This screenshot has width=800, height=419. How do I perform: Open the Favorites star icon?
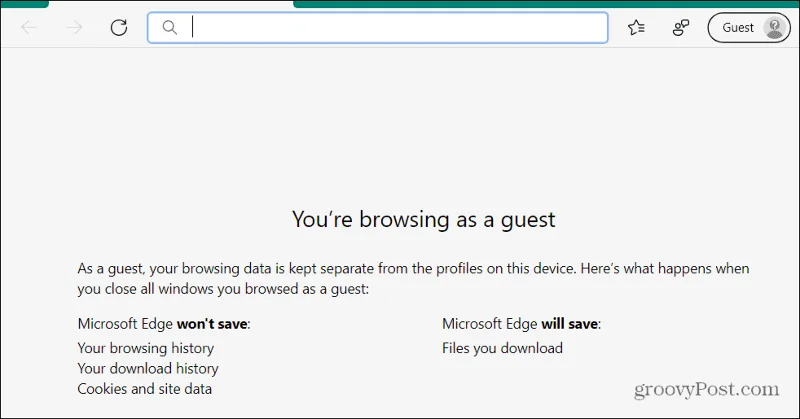point(636,28)
